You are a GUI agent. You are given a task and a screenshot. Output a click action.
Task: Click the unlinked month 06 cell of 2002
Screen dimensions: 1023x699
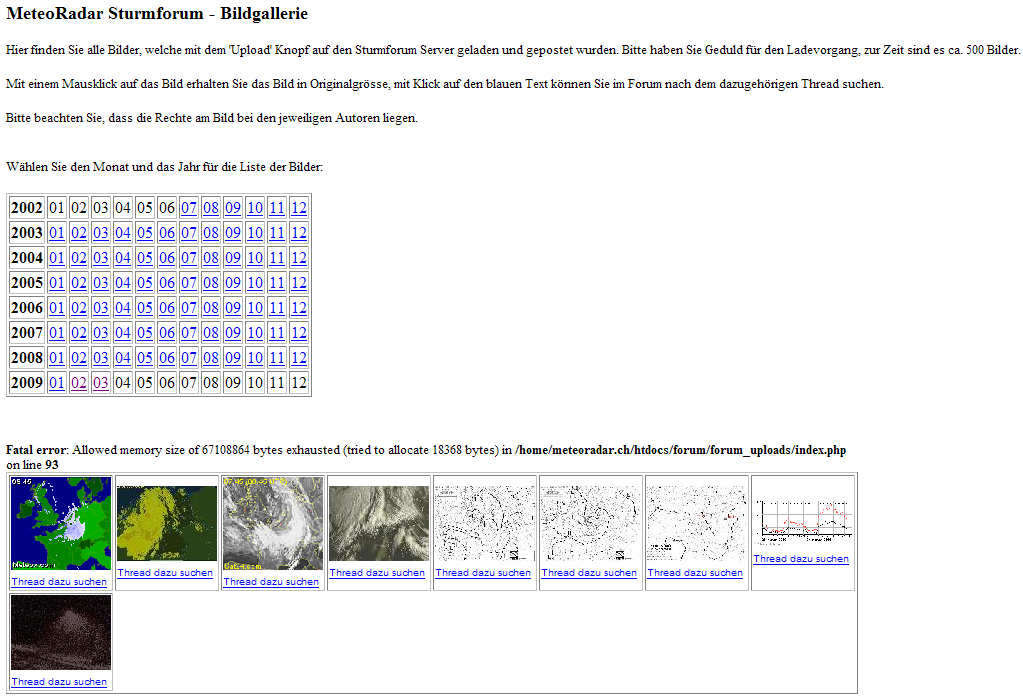167,208
